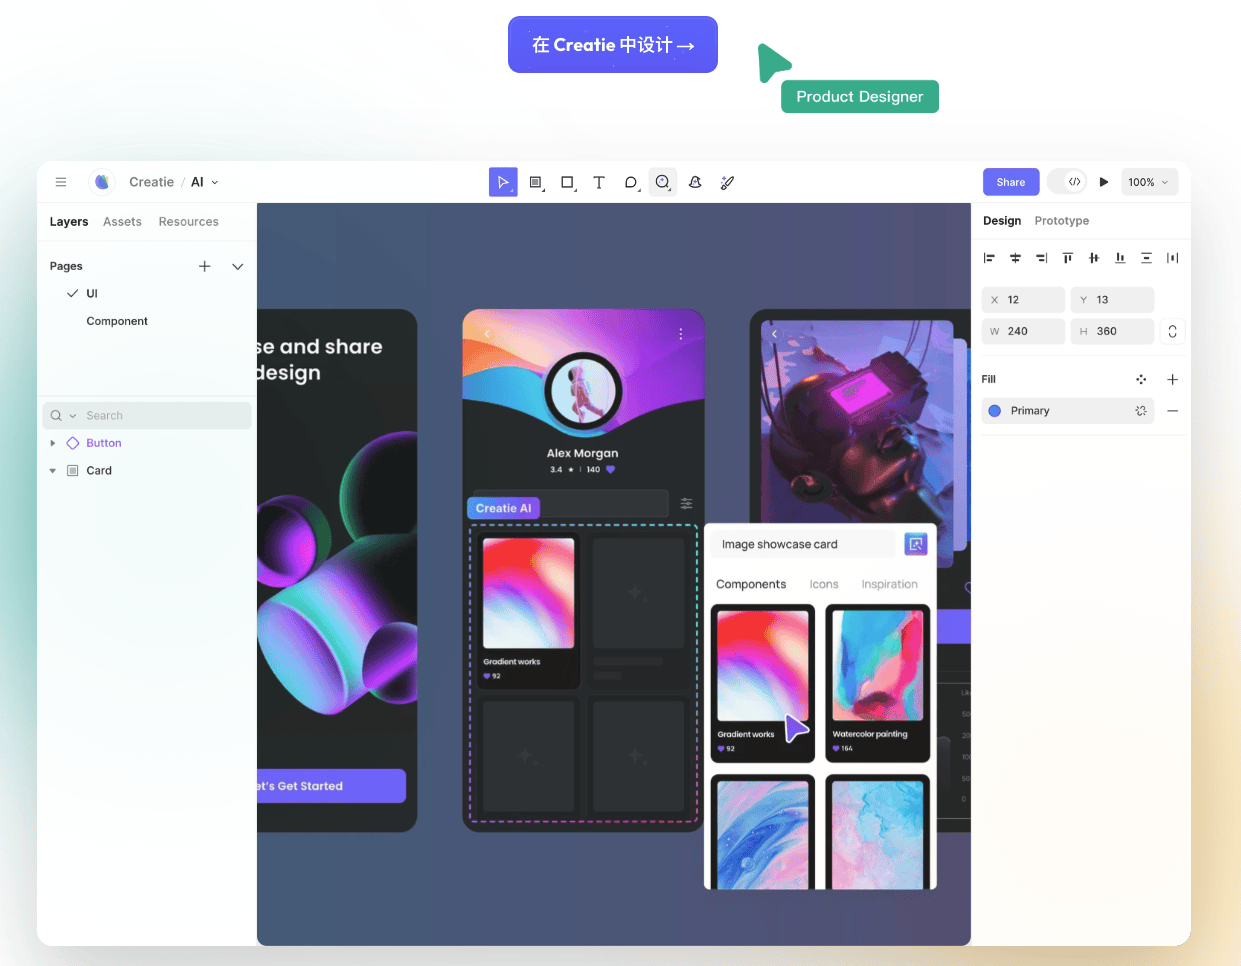Screen dimensions: 1241x966
Task: Open the hamburger main menu
Action: pos(61,182)
